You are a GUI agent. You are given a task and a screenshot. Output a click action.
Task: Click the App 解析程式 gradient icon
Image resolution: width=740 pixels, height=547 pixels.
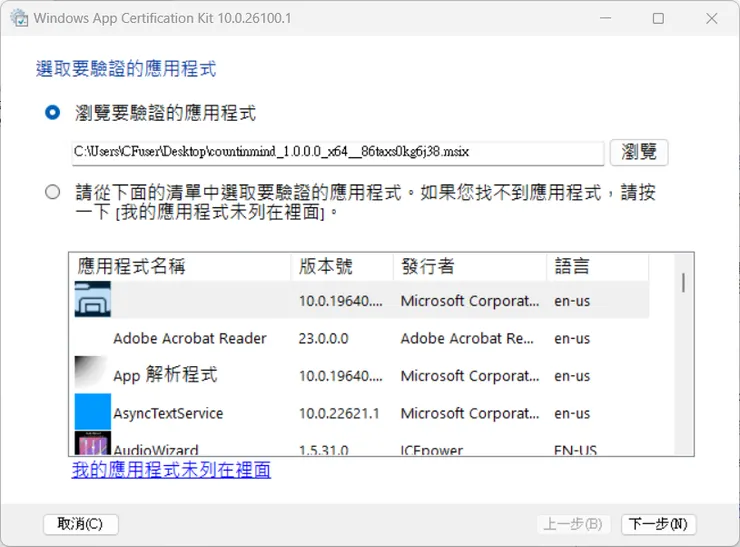[92, 374]
